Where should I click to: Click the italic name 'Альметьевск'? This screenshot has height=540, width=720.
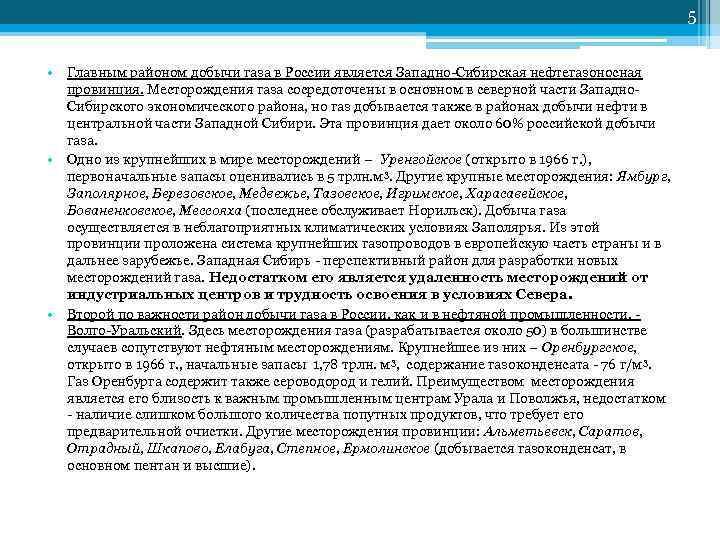tap(528, 432)
